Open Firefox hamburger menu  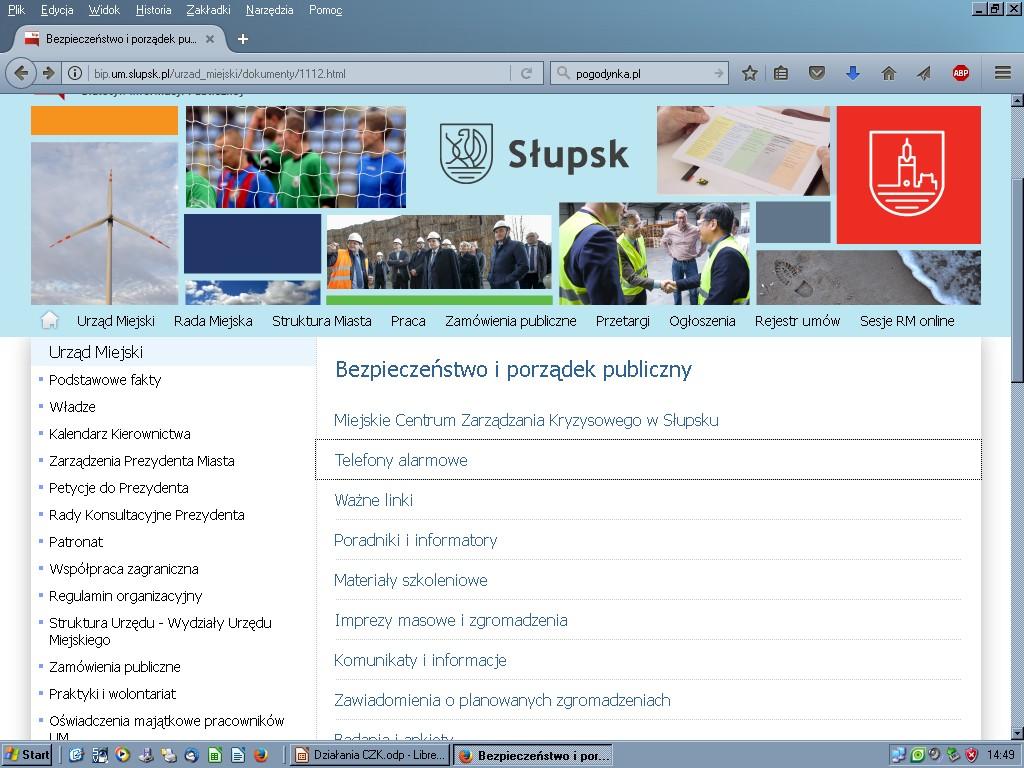point(1003,73)
